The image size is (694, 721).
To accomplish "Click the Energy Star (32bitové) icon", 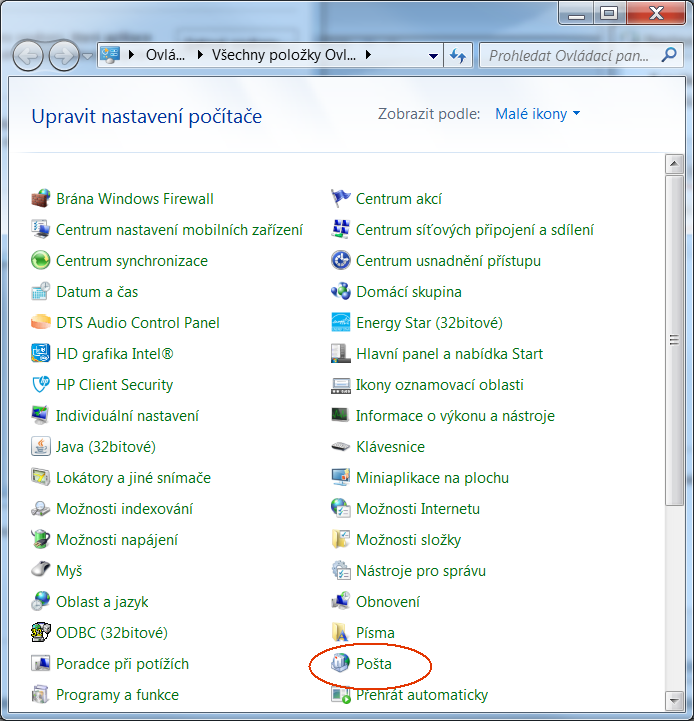I will click(341, 322).
